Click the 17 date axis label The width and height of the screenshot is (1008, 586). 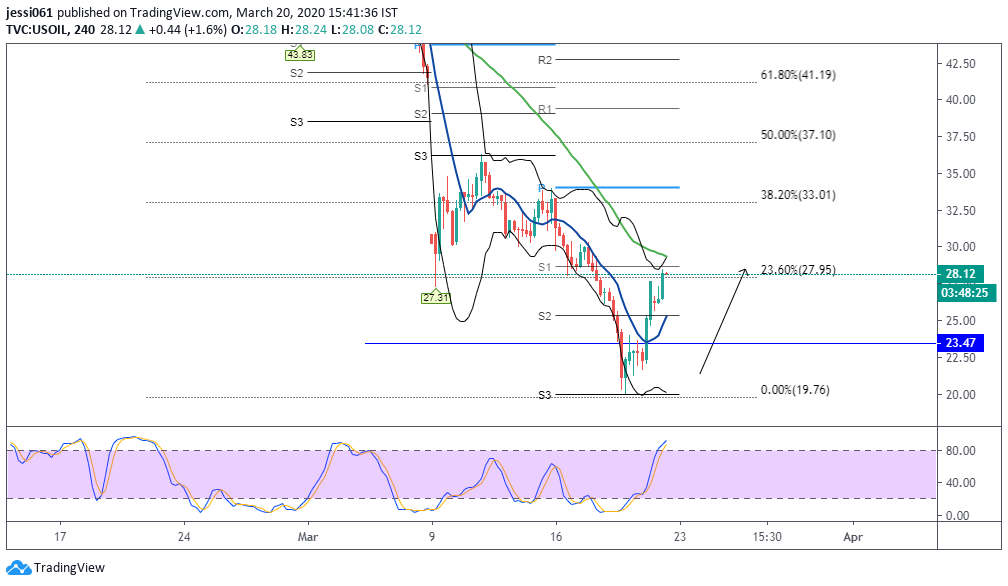[x=60, y=537]
